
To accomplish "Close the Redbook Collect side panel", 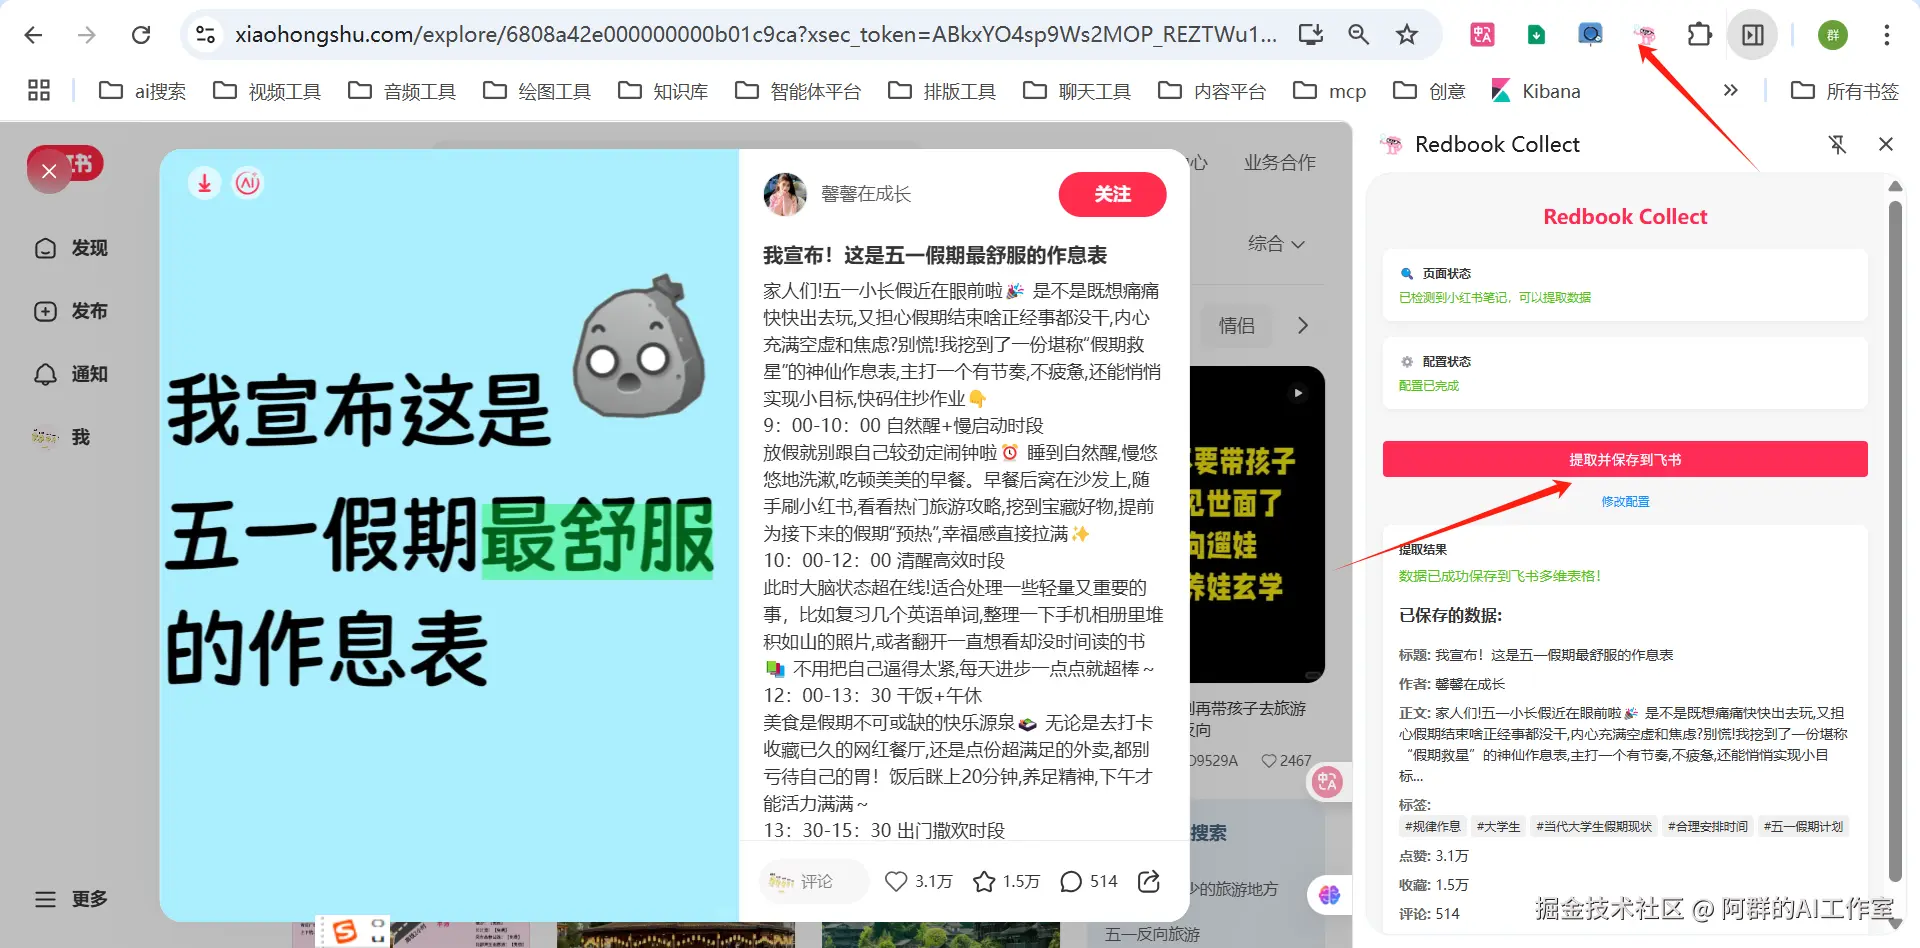I will pyautogui.click(x=1886, y=144).
